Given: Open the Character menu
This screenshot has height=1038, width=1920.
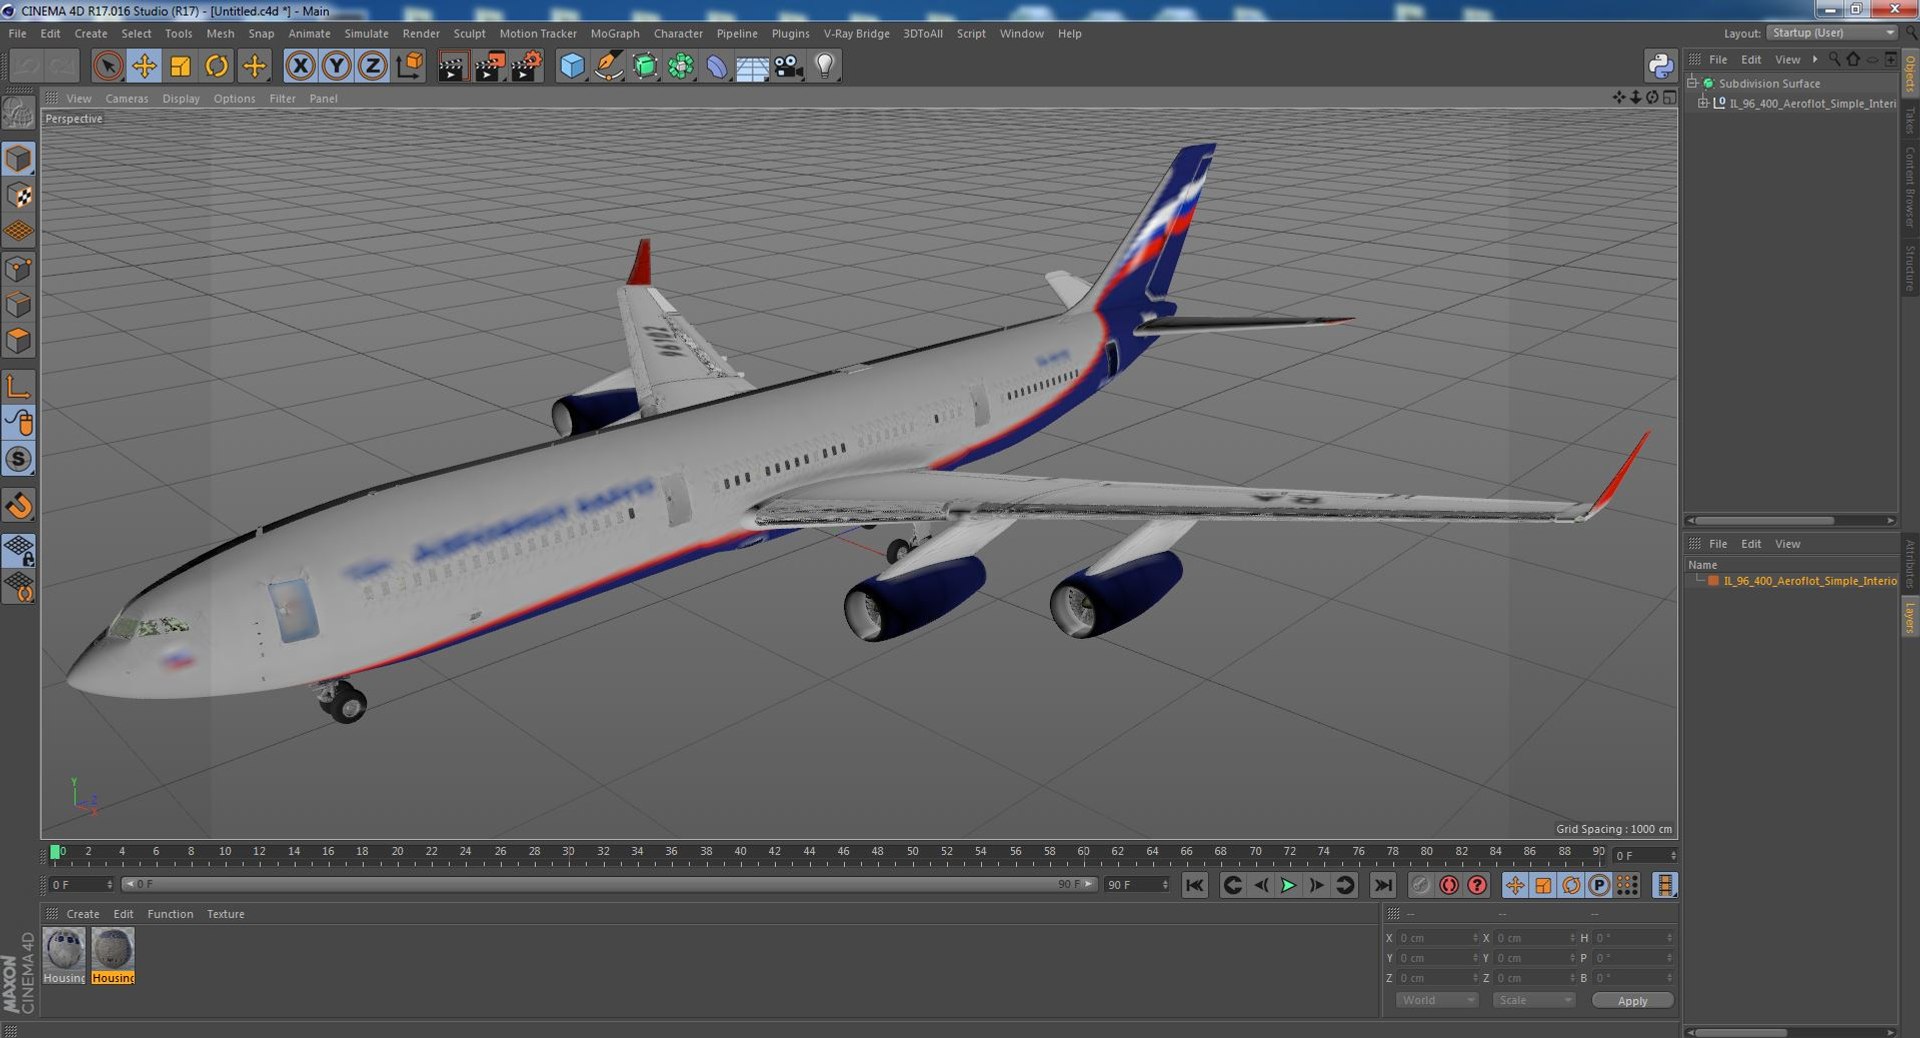Looking at the screenshot, I should [678, 33].
